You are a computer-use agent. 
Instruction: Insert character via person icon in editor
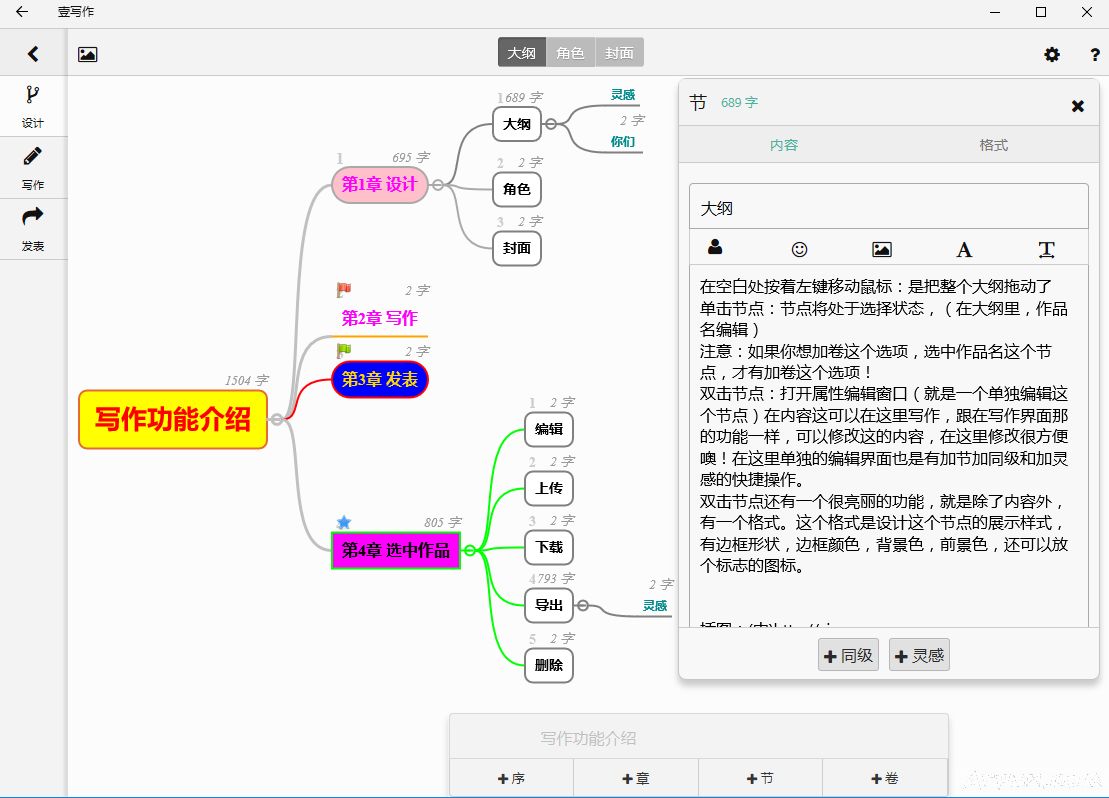pos(715,248)
